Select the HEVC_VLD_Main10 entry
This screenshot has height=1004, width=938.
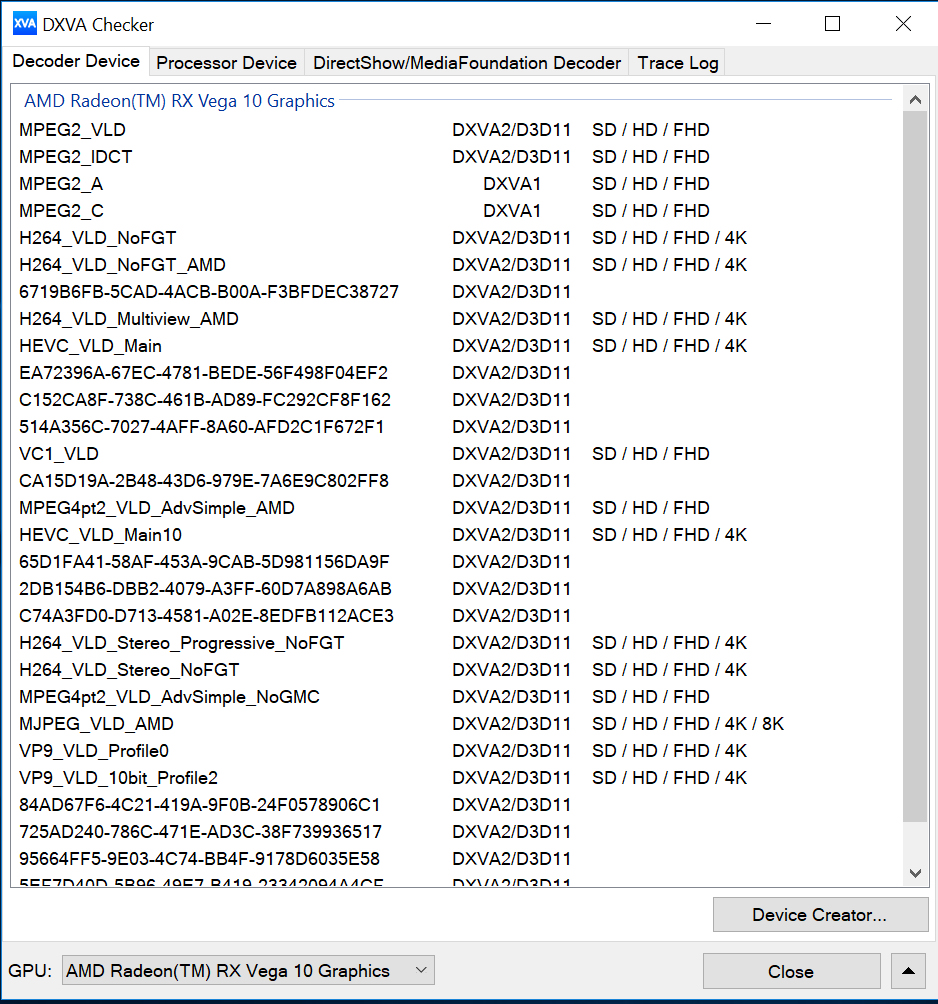point(455,535)
